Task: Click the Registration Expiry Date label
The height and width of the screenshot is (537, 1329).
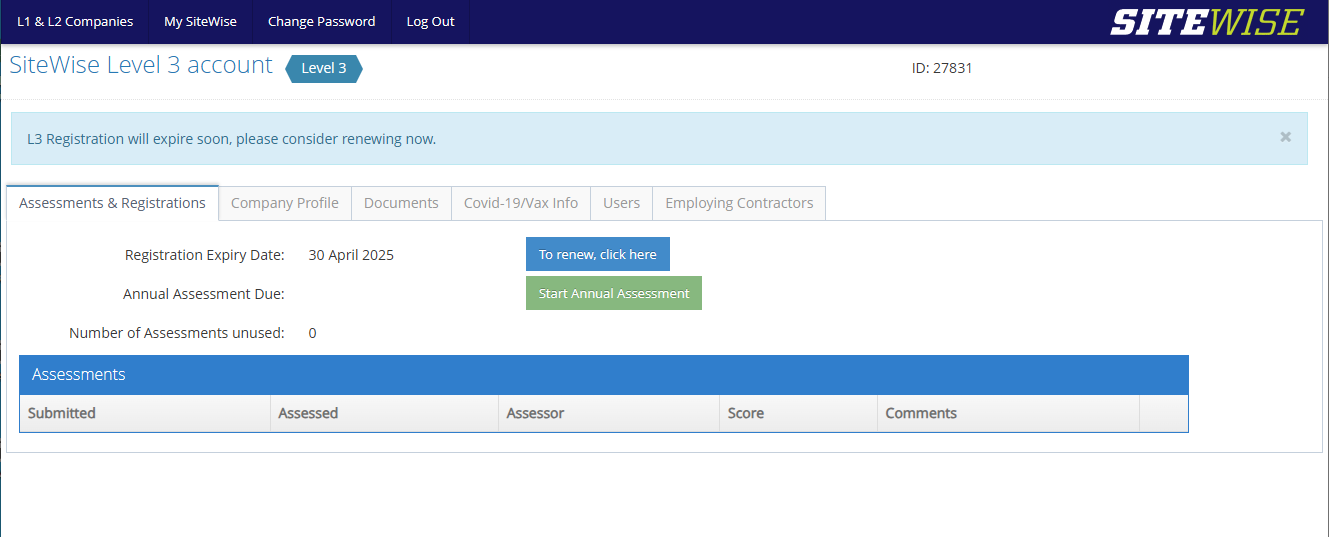Action: coord(205,255)
